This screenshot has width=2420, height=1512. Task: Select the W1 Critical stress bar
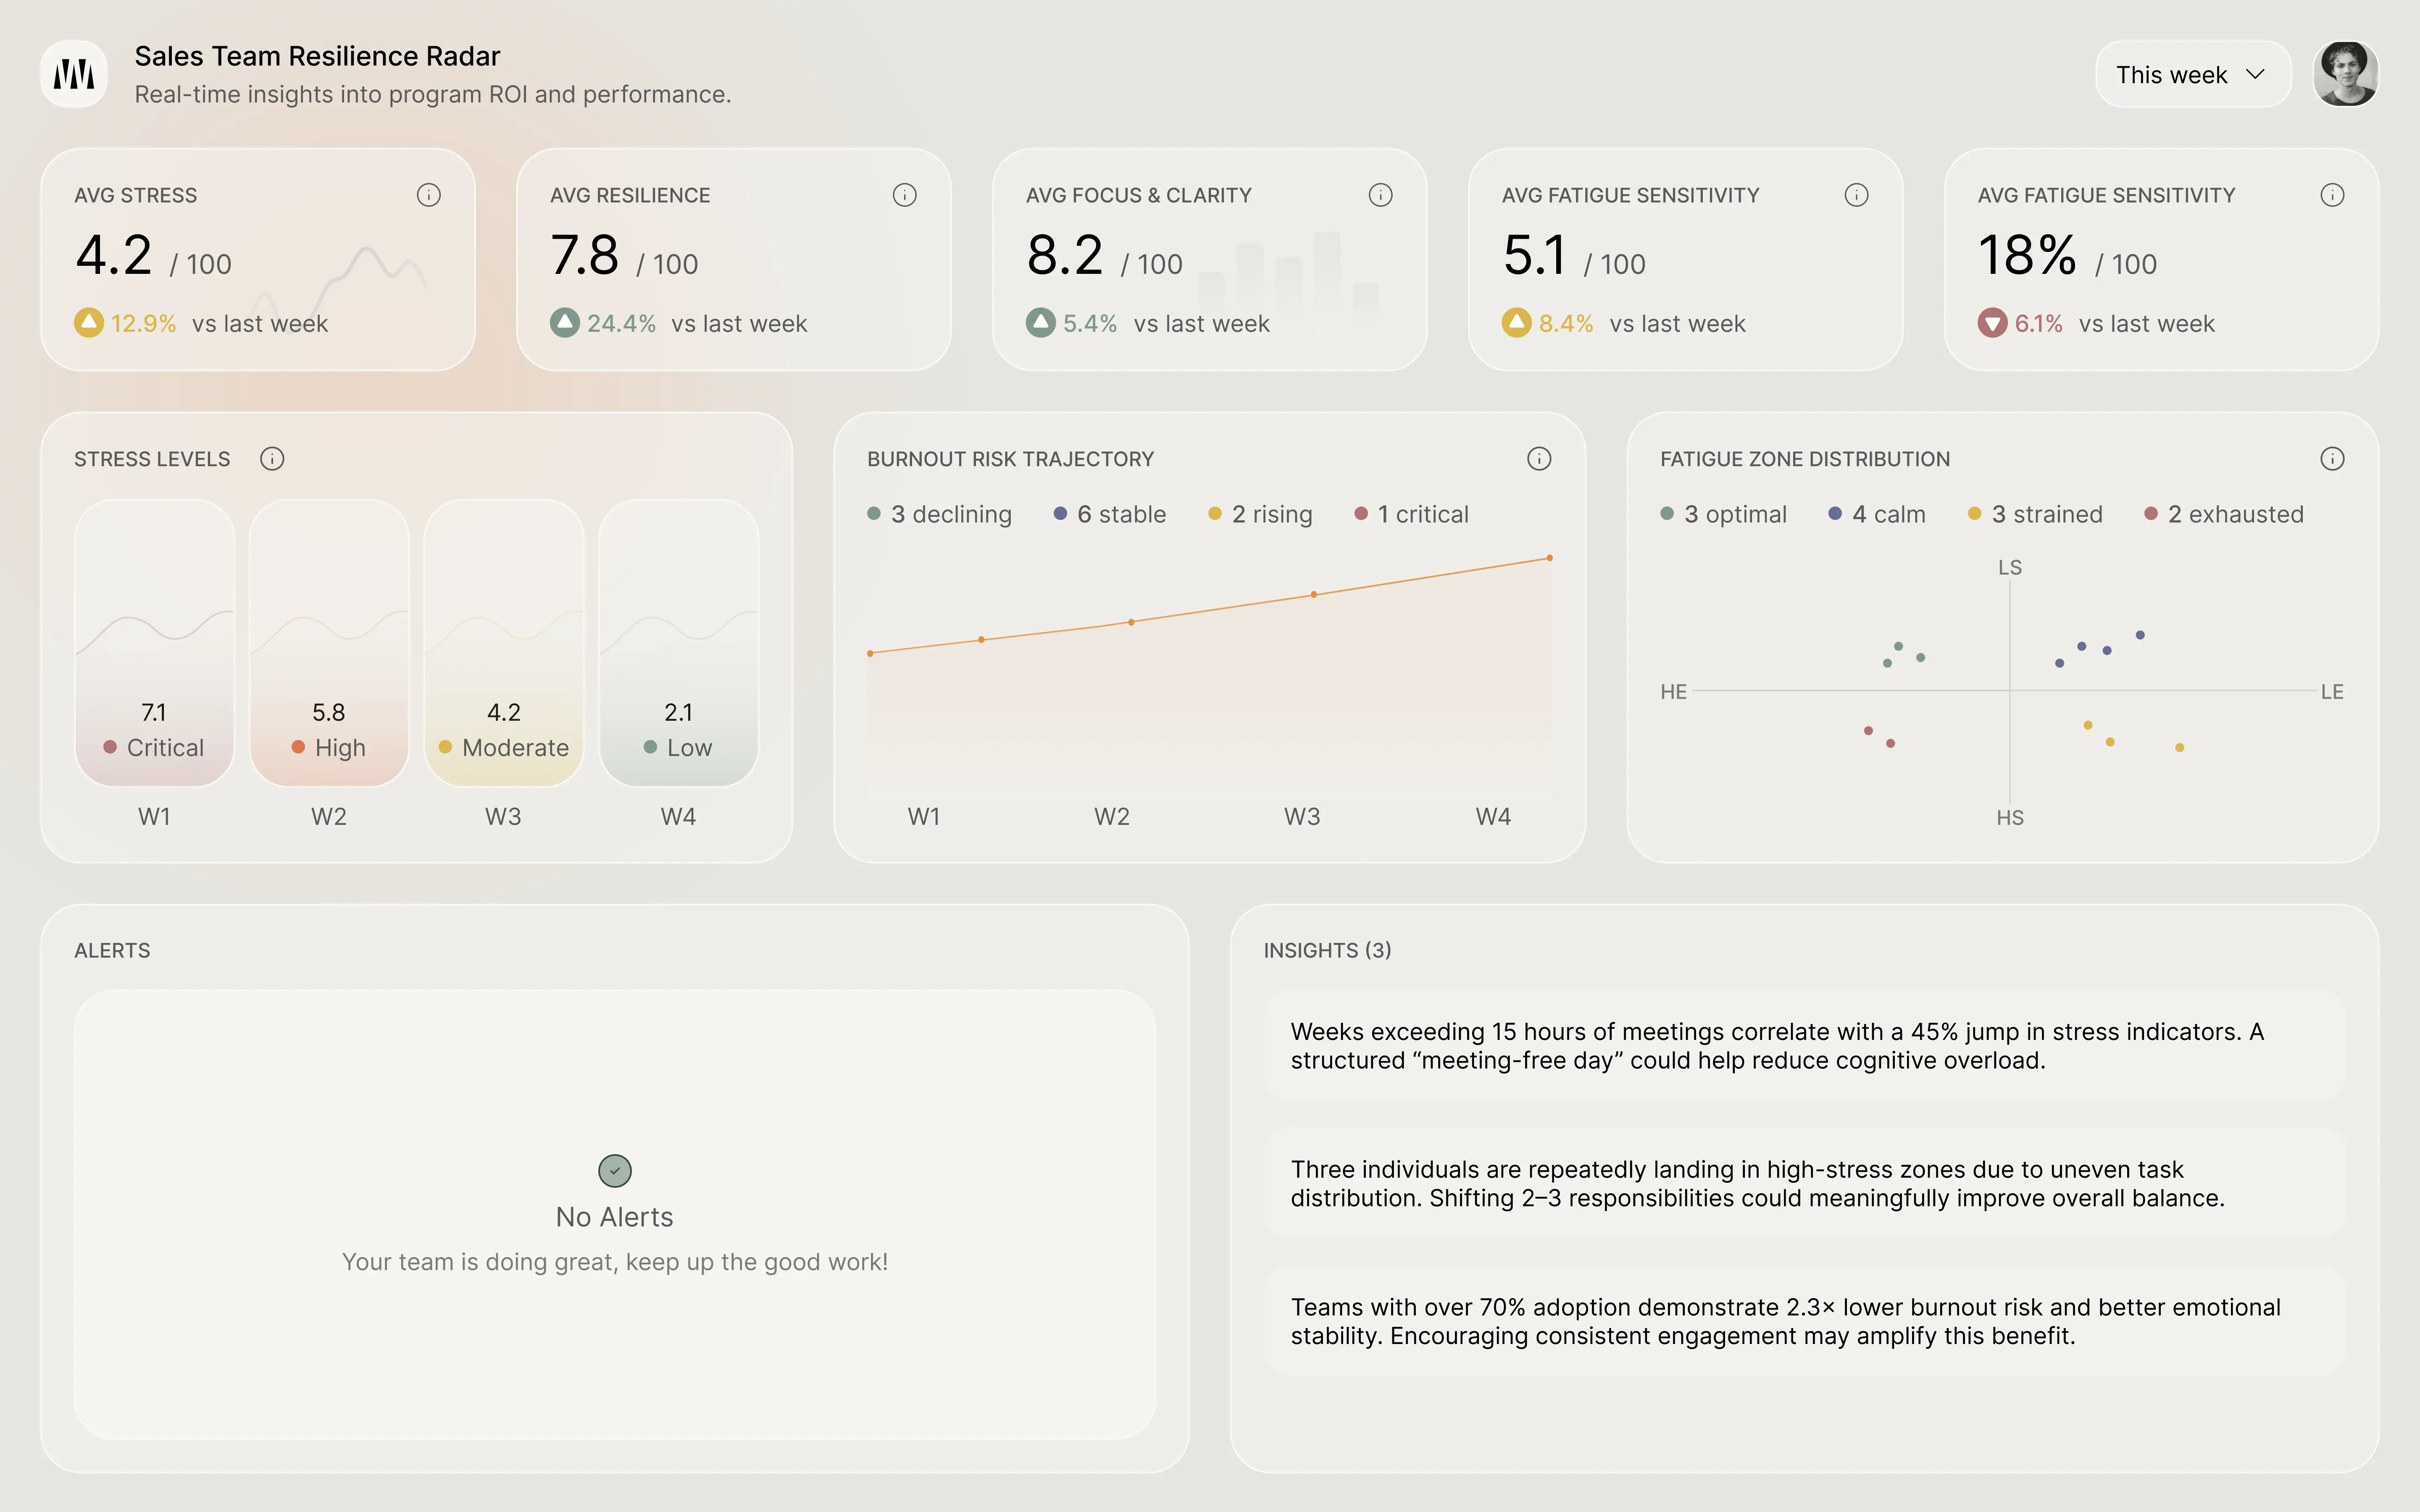[x=154, y=642]
